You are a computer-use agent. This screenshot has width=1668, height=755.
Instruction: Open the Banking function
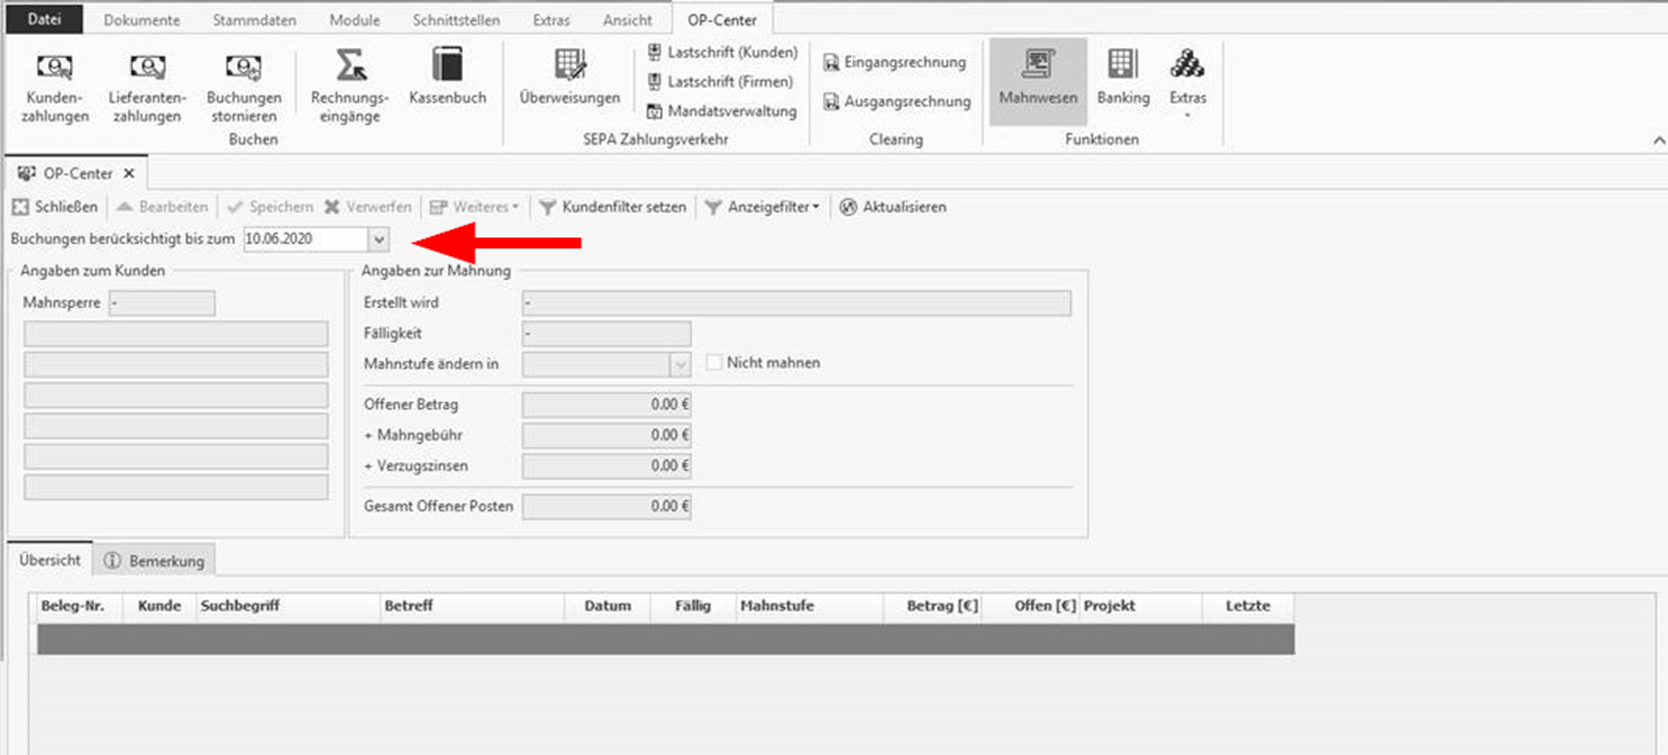[1123, 78]
